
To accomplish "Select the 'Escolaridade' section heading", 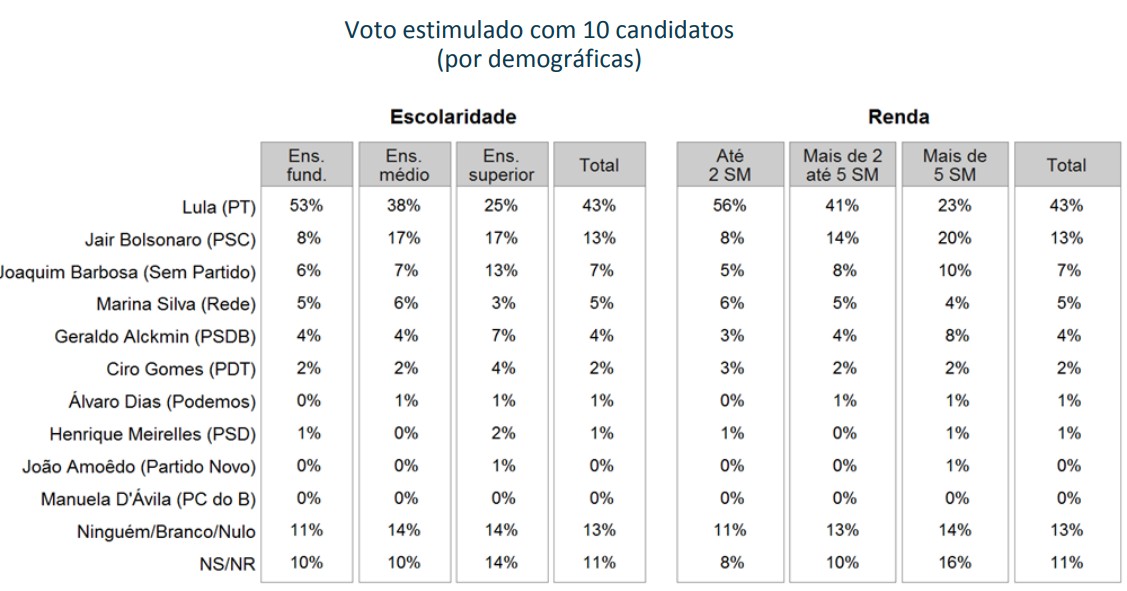I will 453,117.
